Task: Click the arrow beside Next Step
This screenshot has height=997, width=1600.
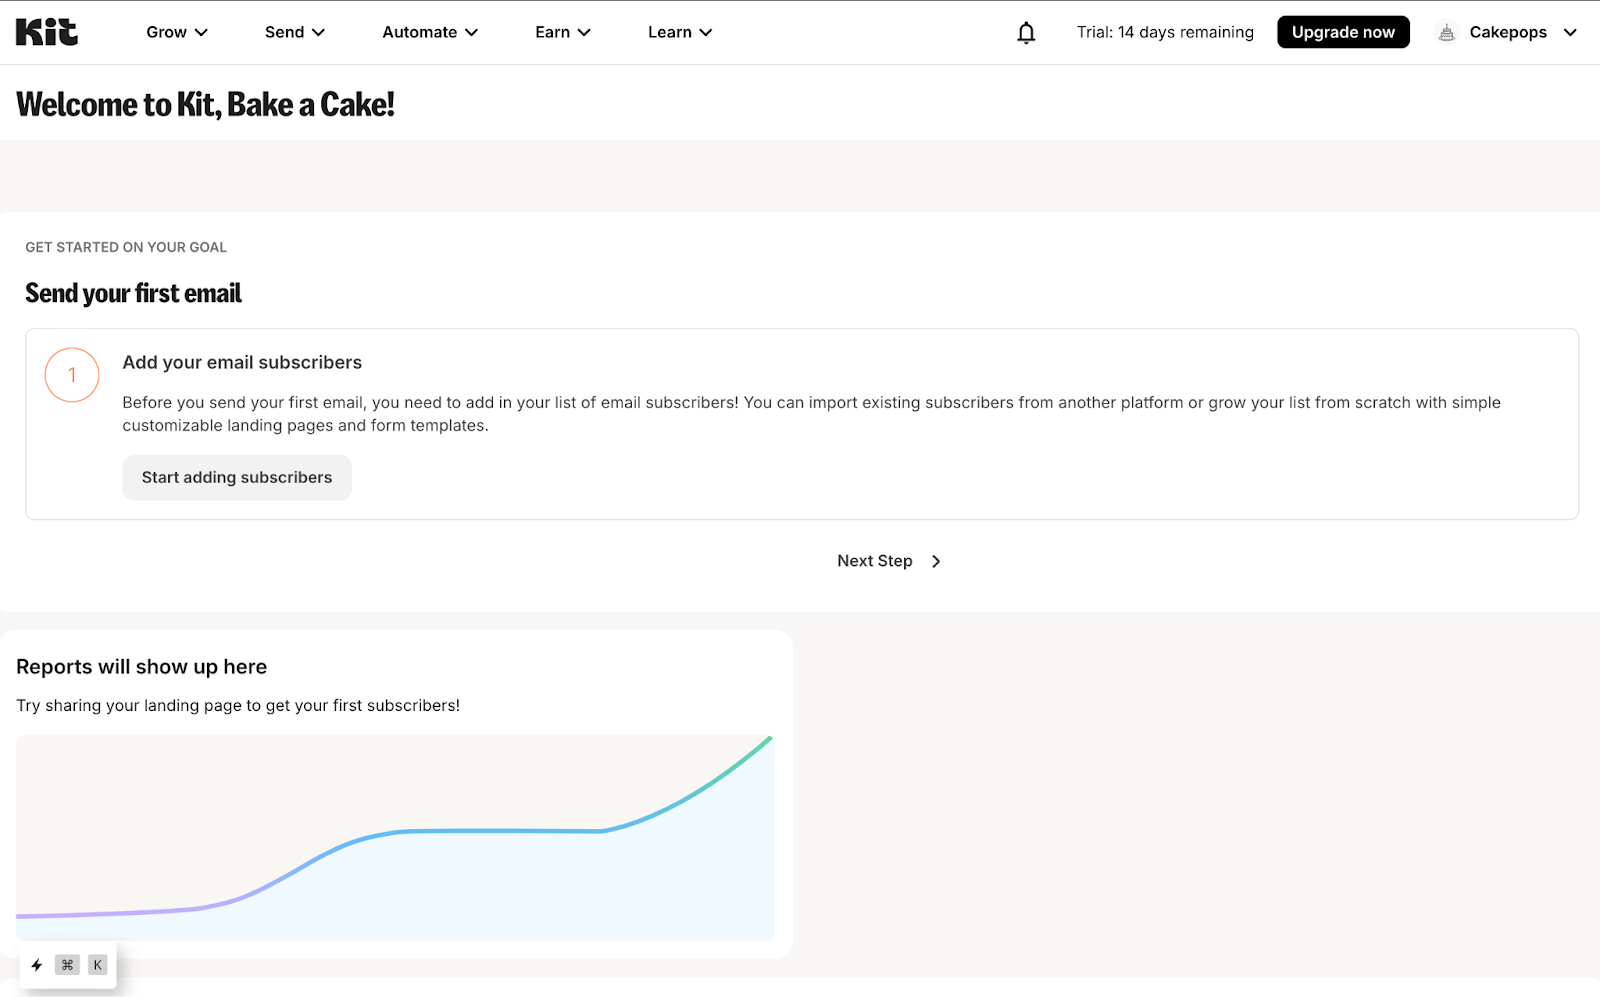Action: coord(936,561)
